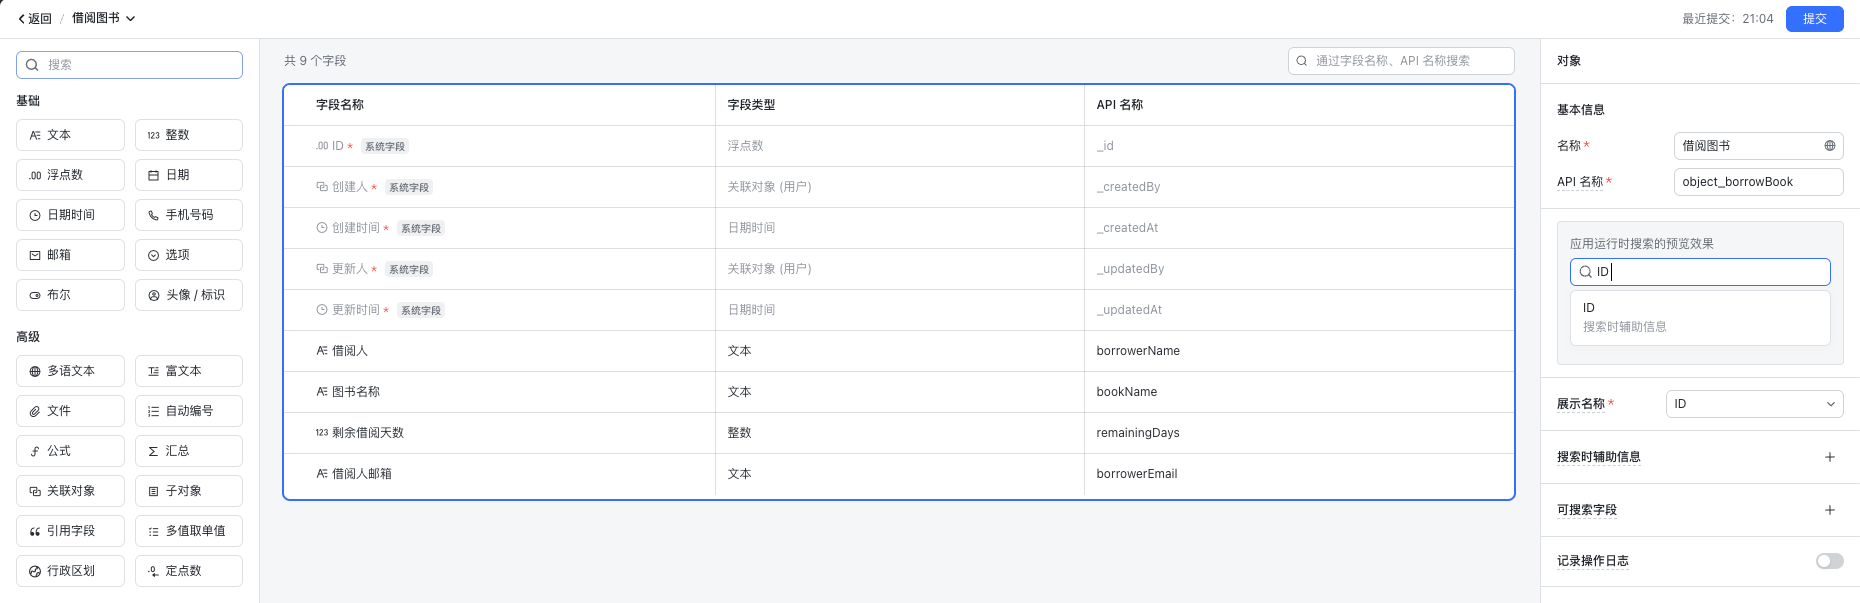The height and width of the screenshot is (603, 1860).
Task: Open the 借阅人 field row
Action: (899, 351)
